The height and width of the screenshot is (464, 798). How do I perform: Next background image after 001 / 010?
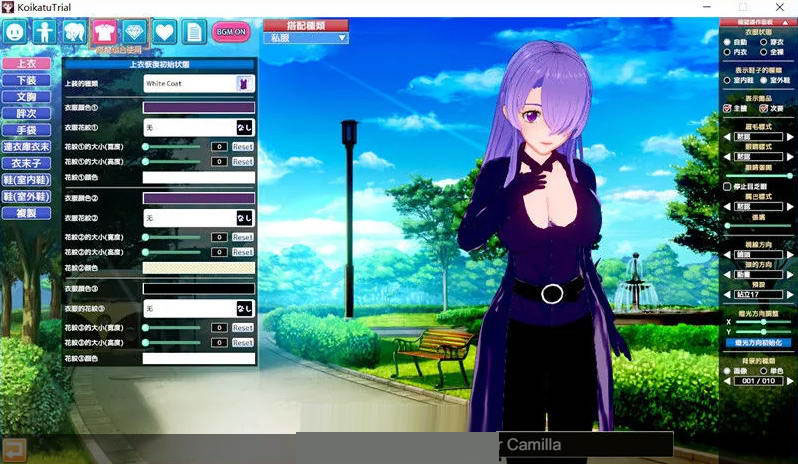789,381
